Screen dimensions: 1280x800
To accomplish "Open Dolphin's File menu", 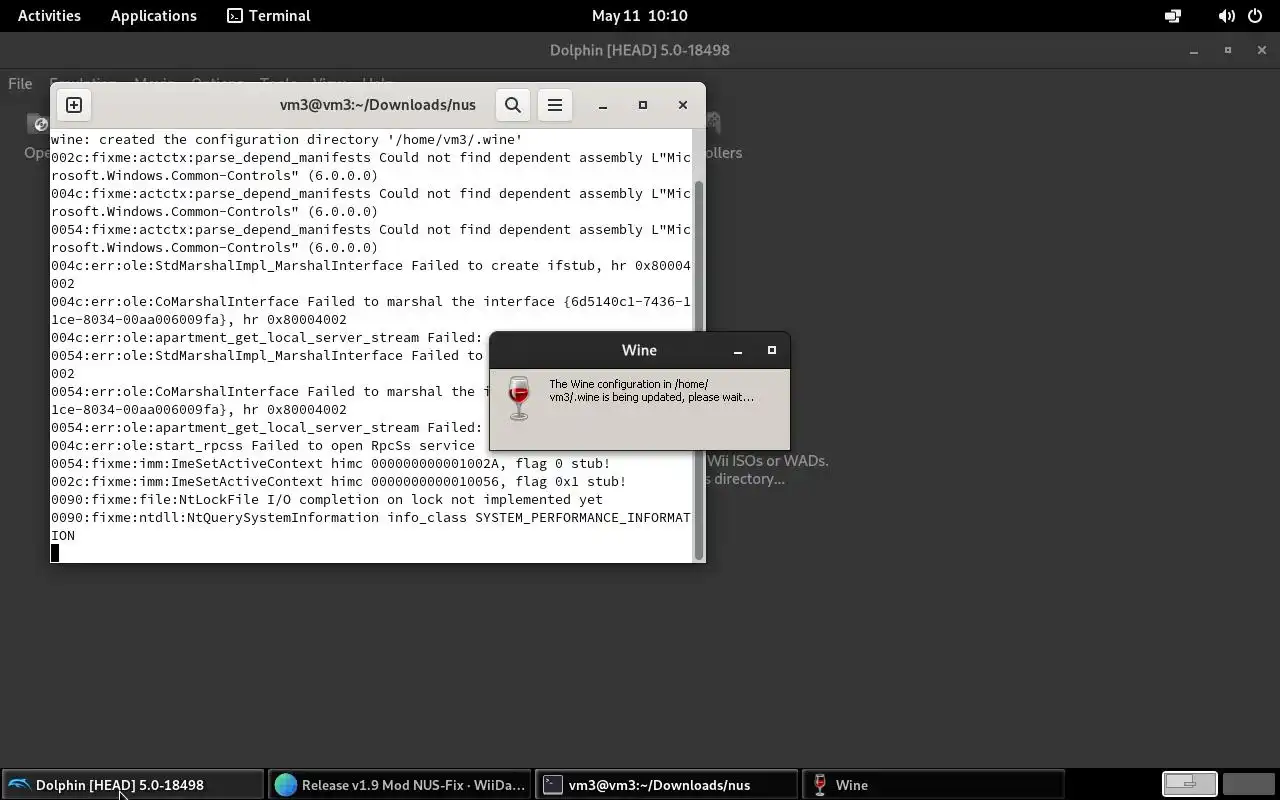I will (x=20, y=84).
